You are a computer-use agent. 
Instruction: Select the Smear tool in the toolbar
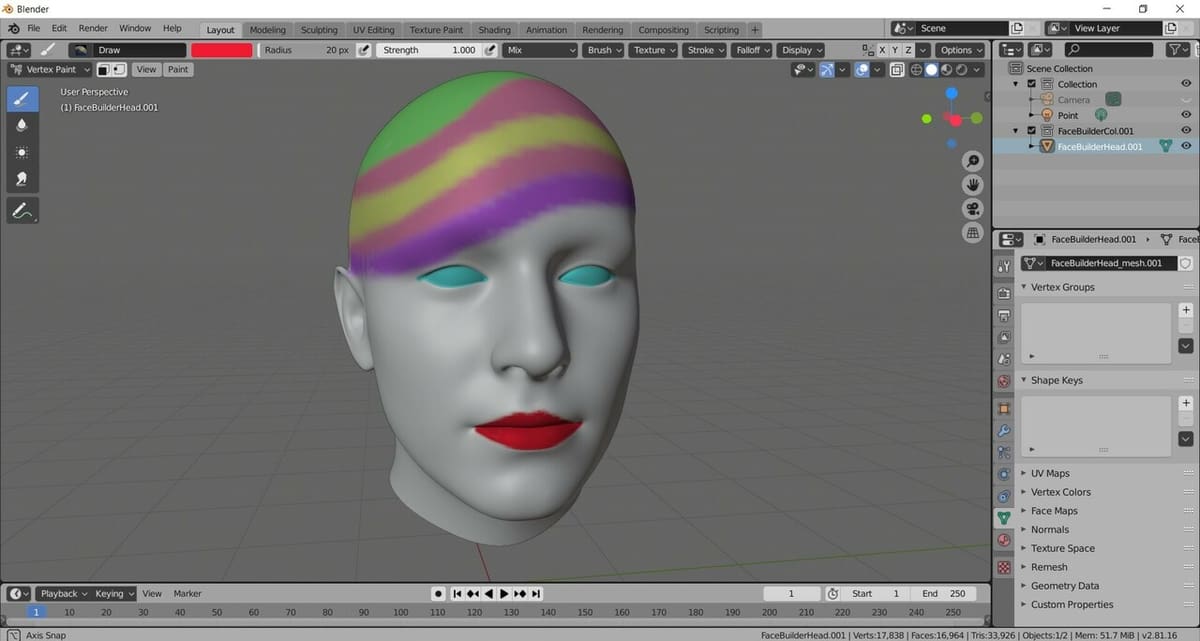coord(22,179)
